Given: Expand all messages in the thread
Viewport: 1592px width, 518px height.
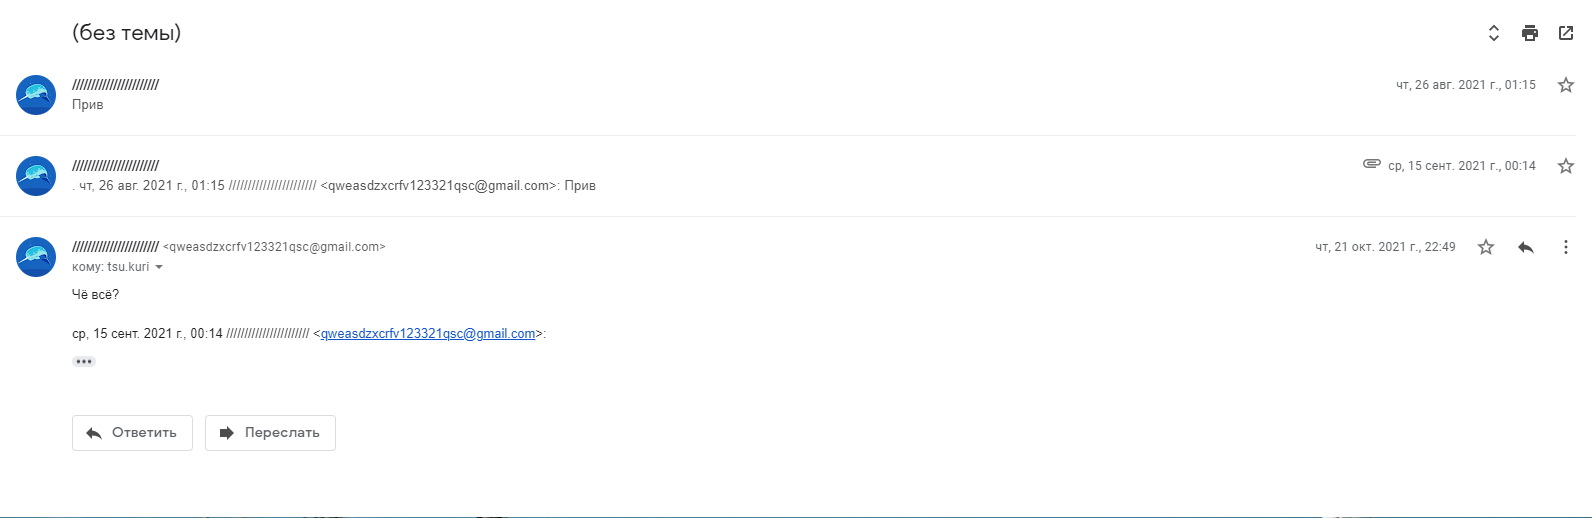Looking at the screenshot, I should coord(1493,33).
